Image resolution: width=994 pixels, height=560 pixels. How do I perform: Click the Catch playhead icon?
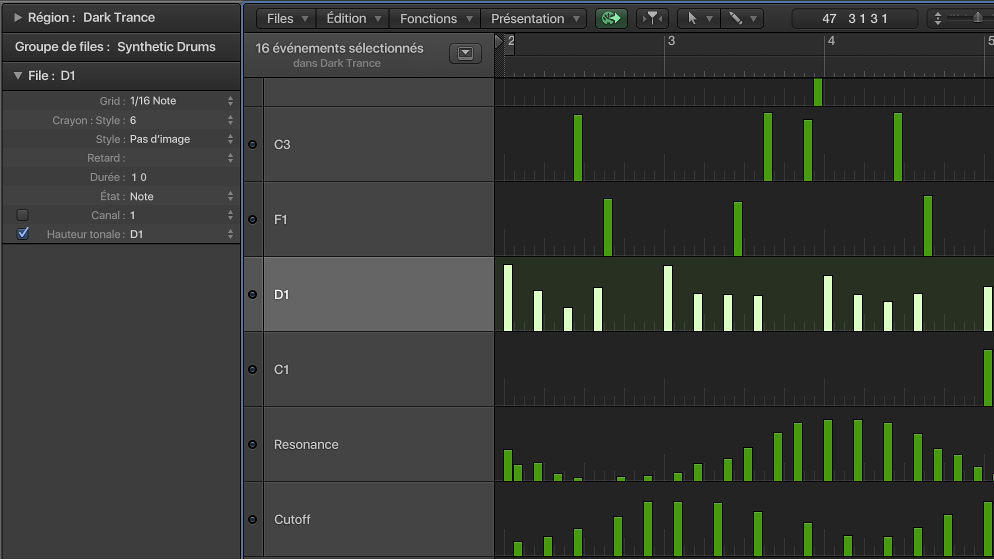click(652, 18)
